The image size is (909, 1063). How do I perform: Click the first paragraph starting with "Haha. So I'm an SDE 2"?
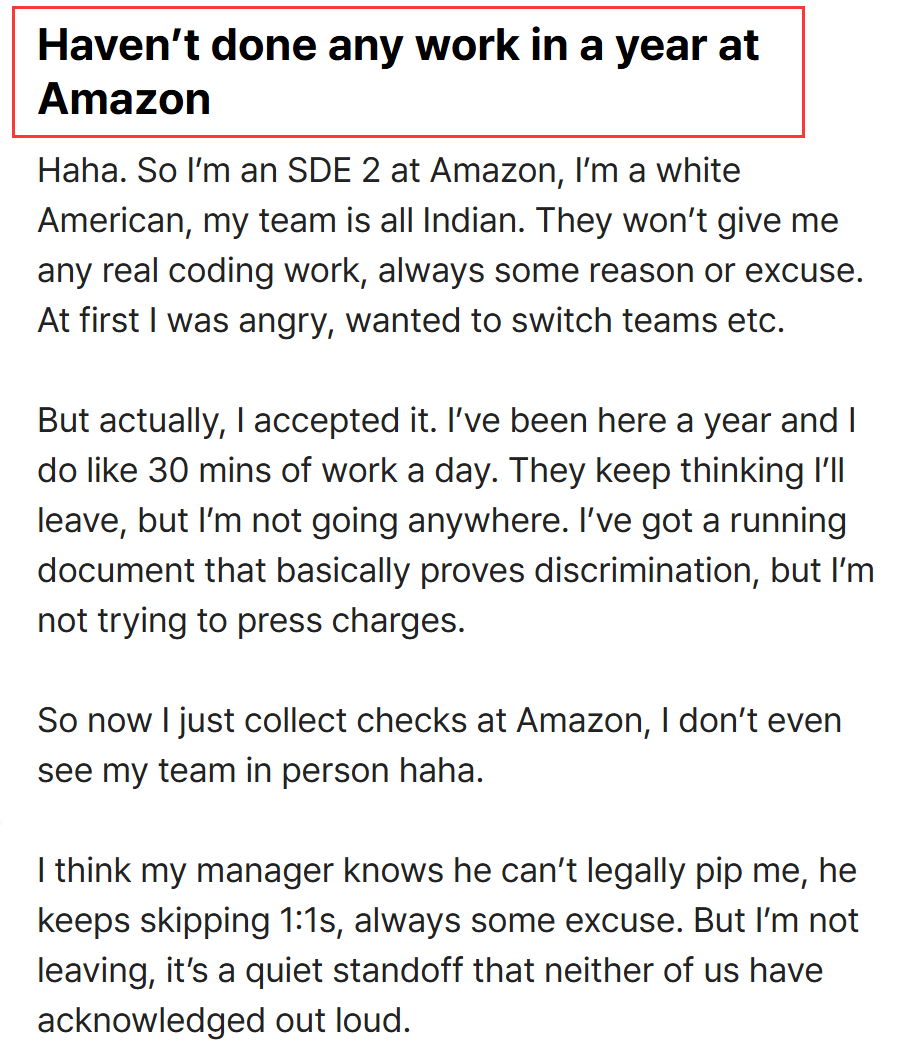(451, 245)
